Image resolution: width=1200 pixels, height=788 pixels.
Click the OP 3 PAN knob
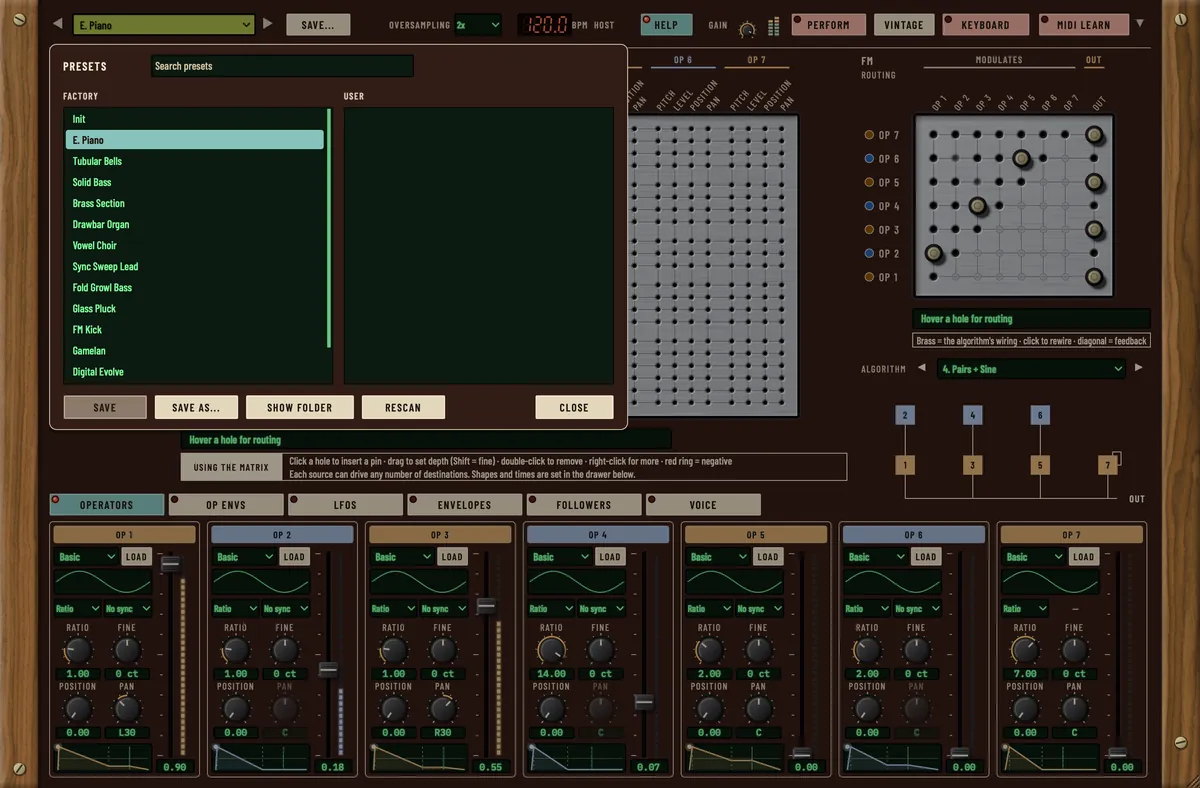pyautogui.click(x=442, y=710)
